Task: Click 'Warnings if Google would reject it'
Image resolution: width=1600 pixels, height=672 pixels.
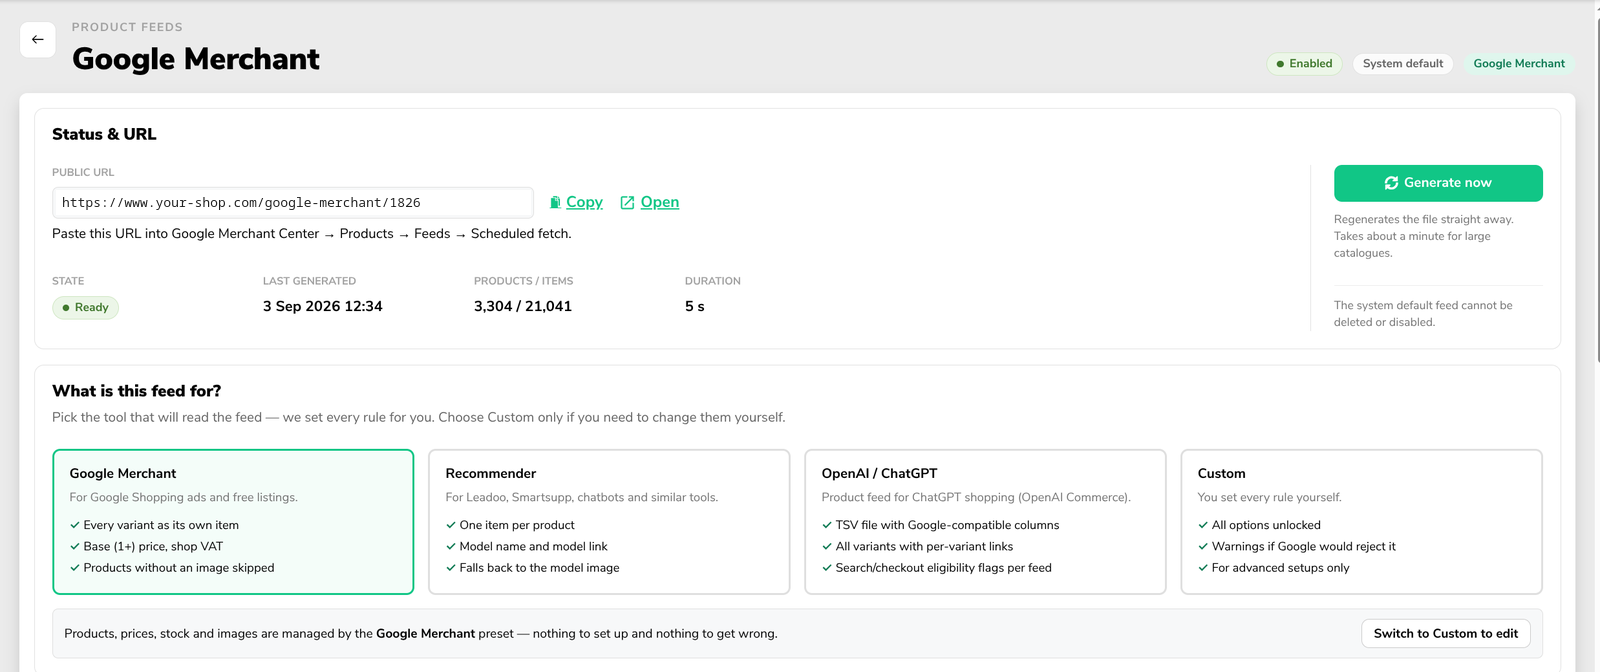Action: click(x=1303, y=546)
